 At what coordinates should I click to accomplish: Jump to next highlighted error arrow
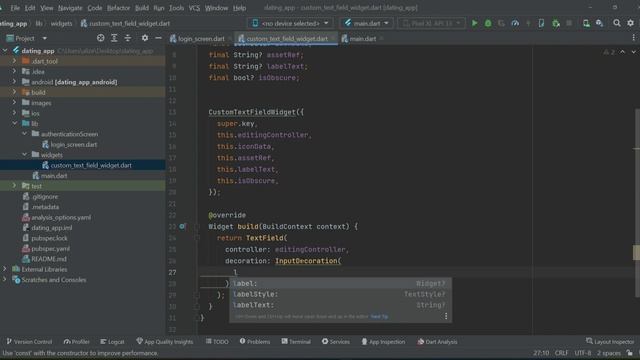(x=633, y=52)
